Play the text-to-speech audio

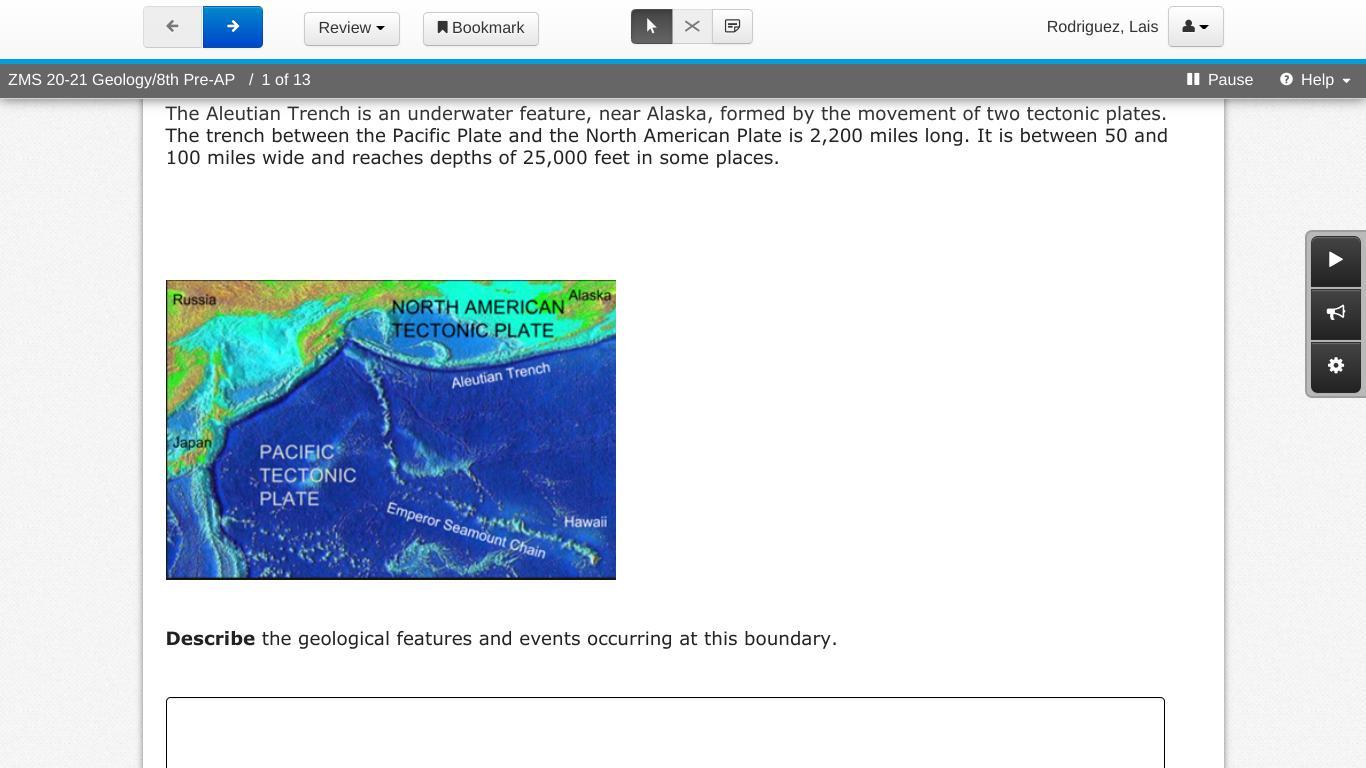1336,260
